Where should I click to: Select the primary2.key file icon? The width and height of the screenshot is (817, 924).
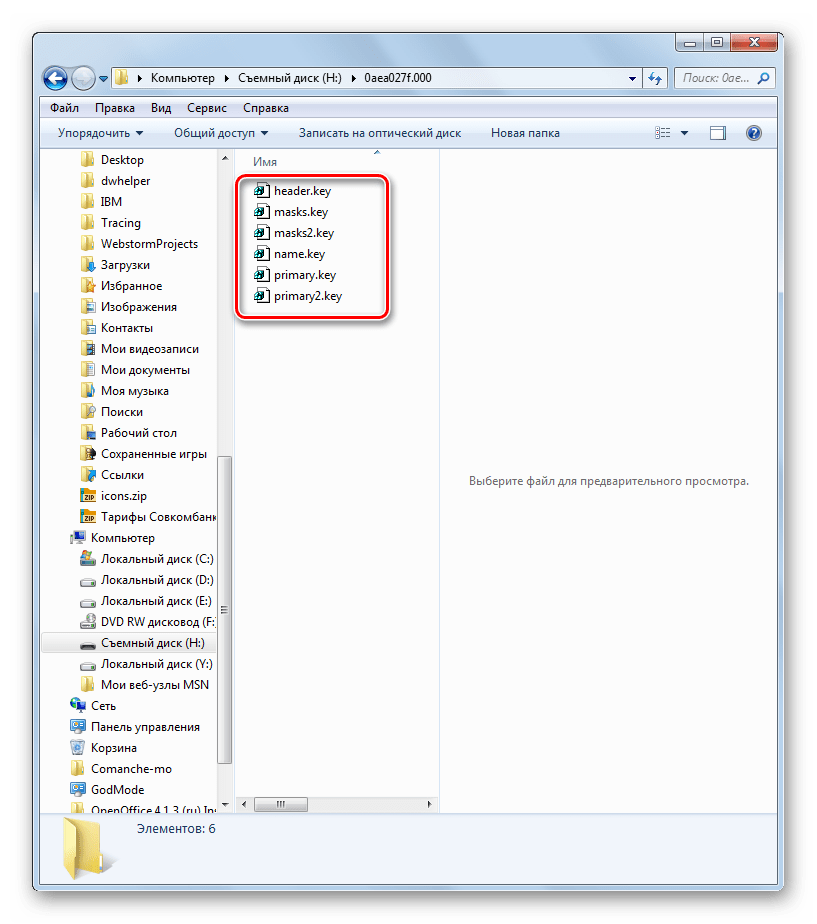pos(262,296)
